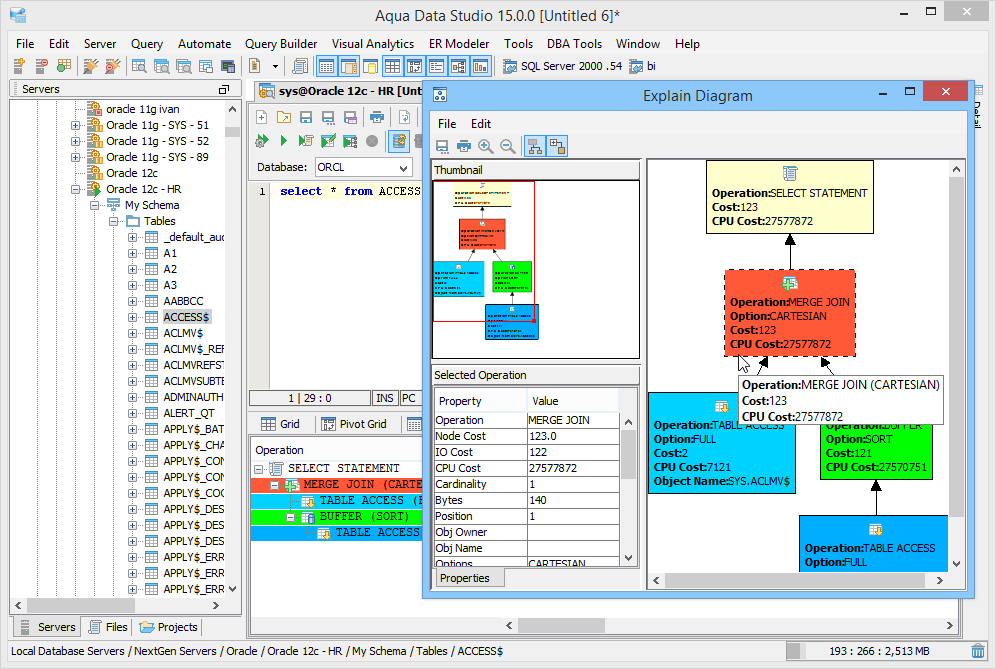Screen dimensions: 996x669
Task: Open the DBA Tools menu
Action: click(x=574, y=44)
